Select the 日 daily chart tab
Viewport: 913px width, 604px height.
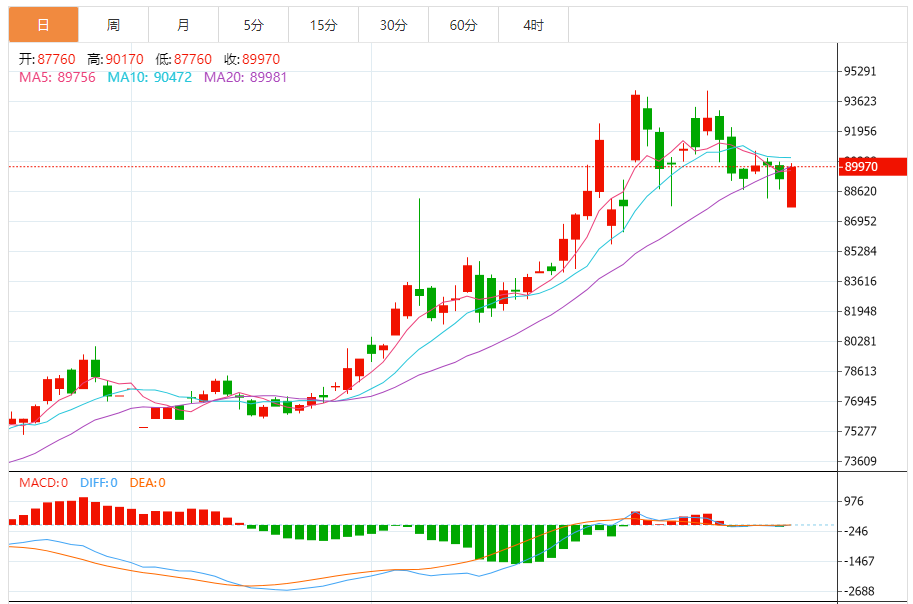tap(43, 25)
